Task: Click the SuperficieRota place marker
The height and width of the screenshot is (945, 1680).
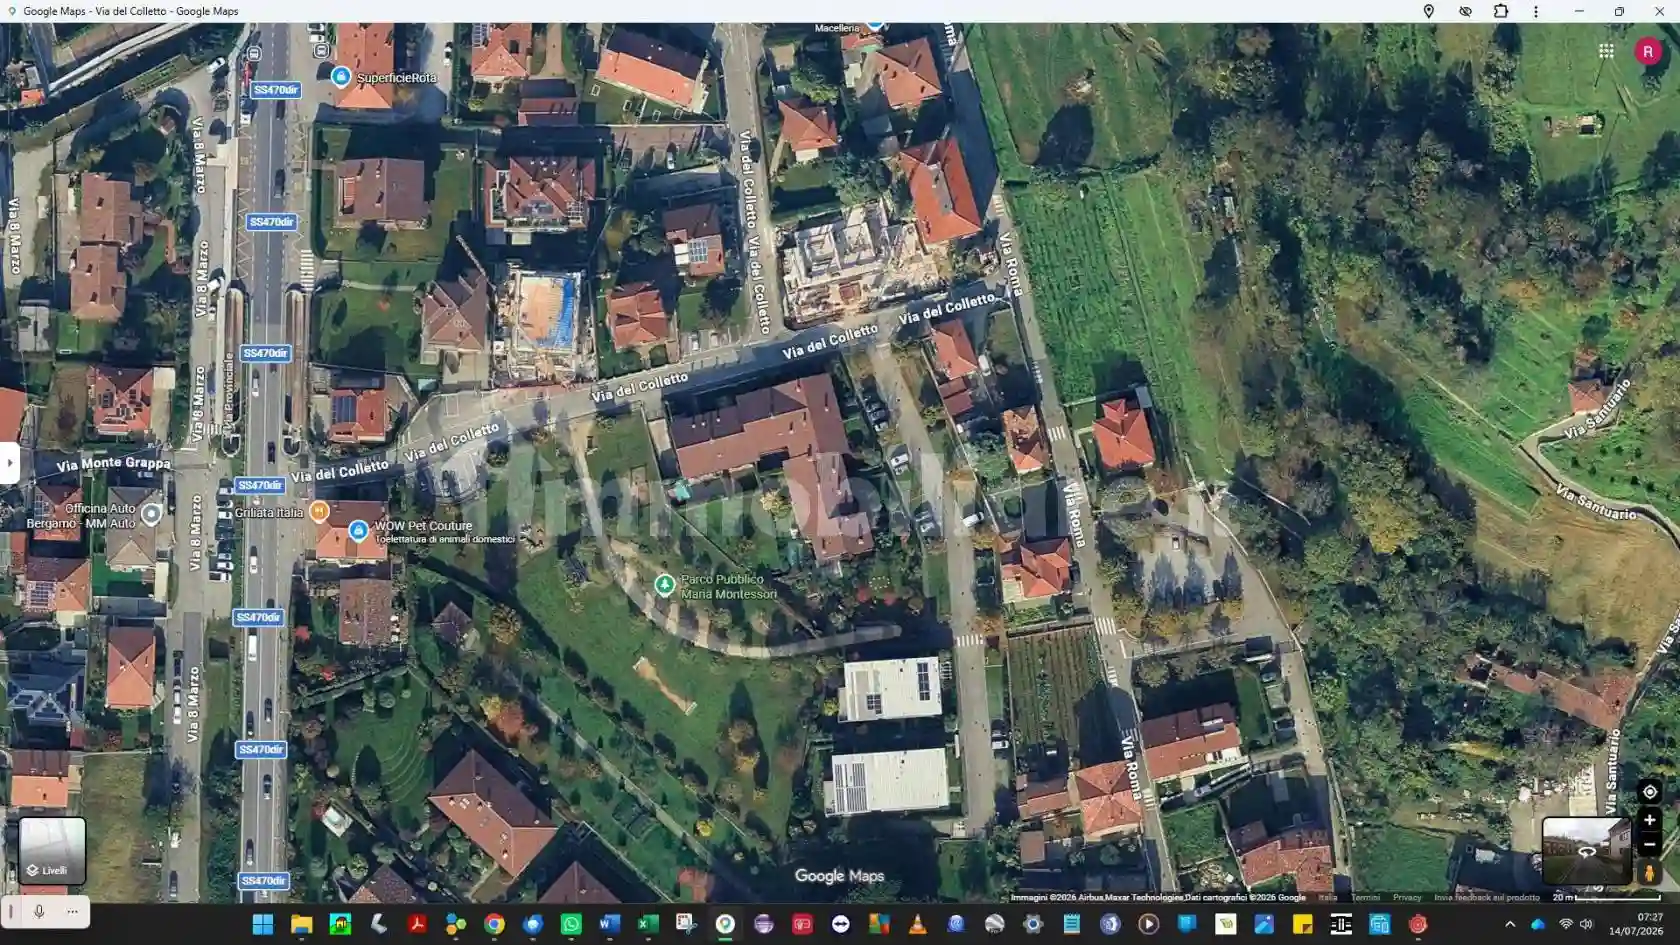Action: 341,76
